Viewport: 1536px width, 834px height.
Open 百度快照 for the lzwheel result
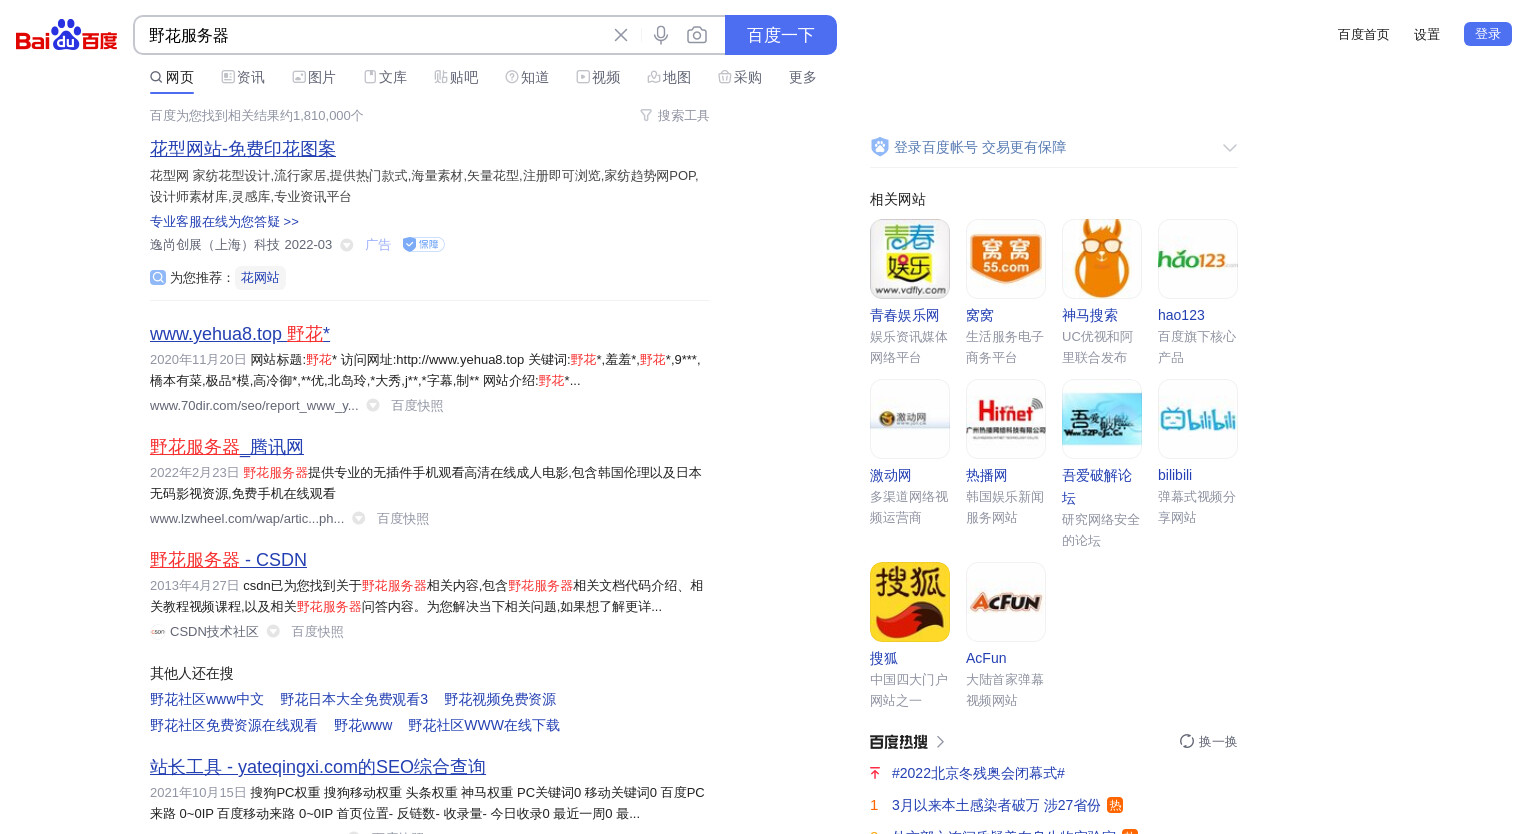403,518
